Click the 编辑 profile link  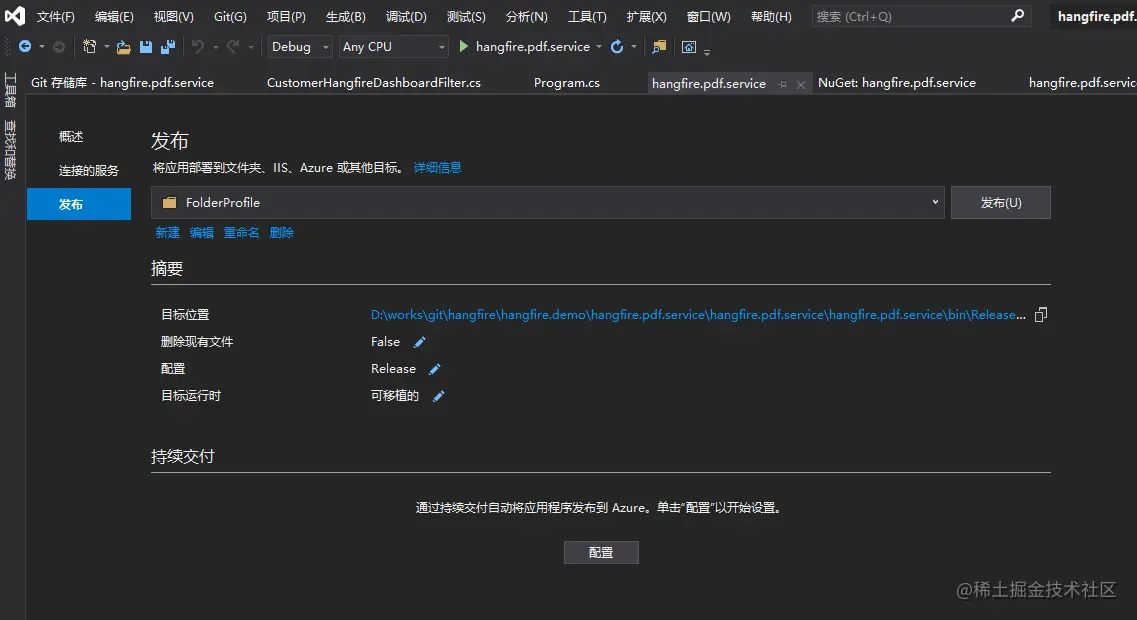point(202,232)
